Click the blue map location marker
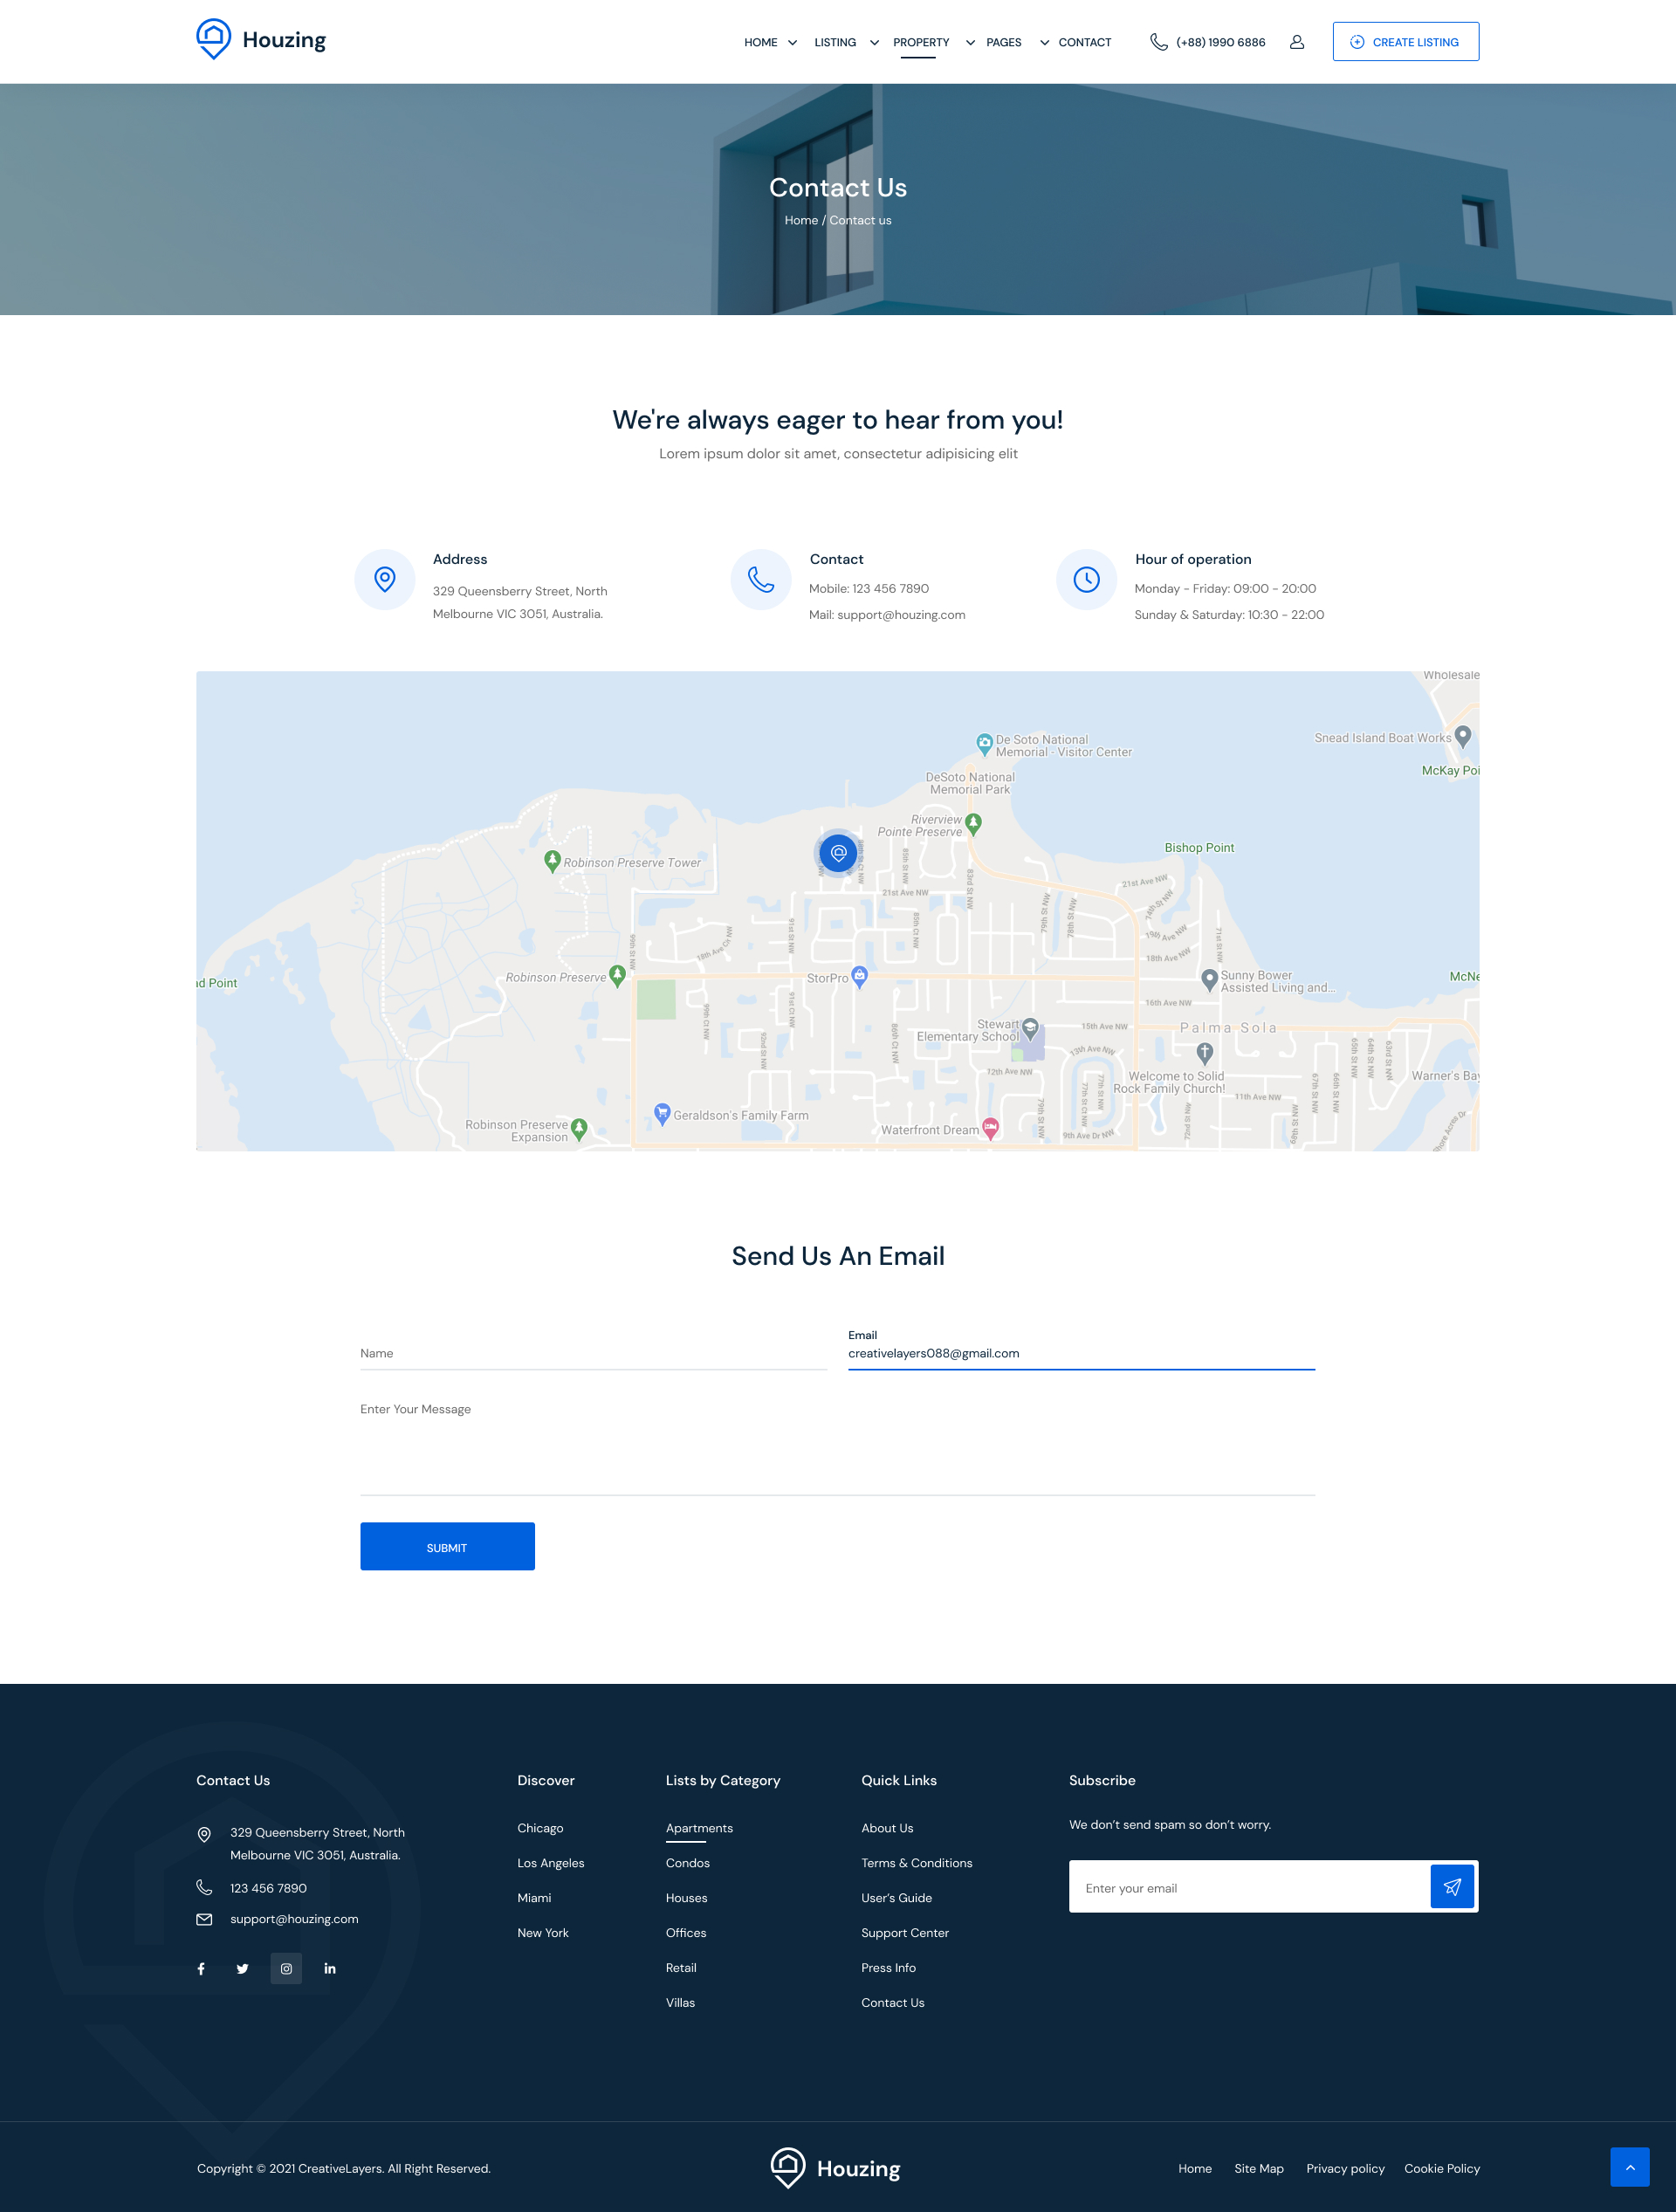 tap(838, 852)
